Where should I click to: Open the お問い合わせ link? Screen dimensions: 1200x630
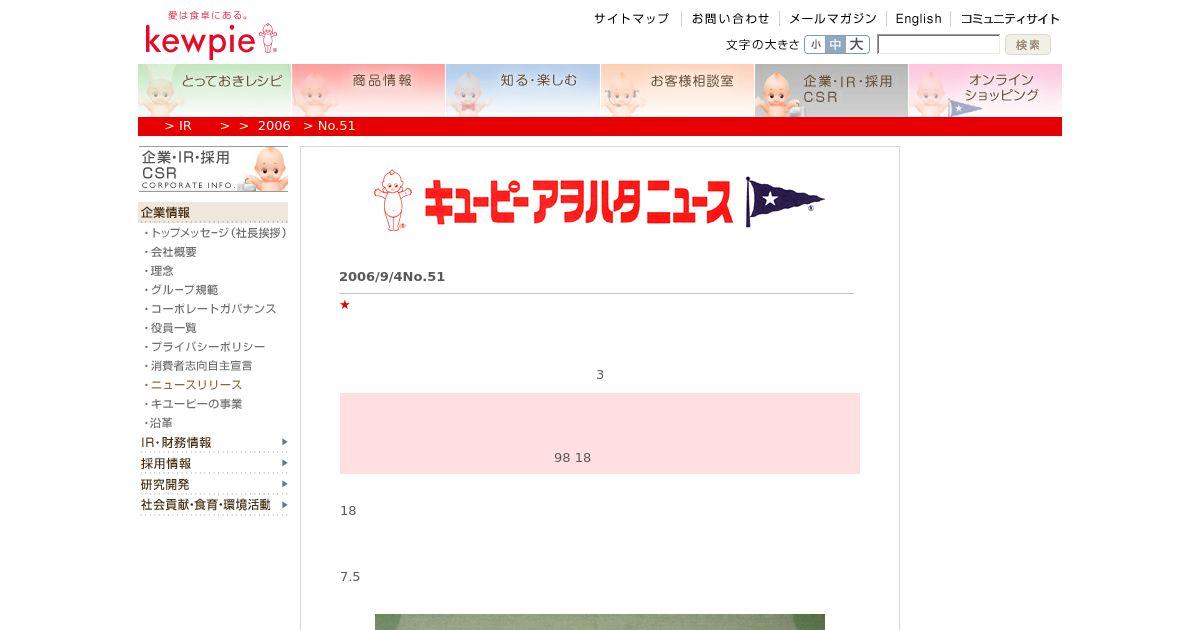click(x=730, y=19)
